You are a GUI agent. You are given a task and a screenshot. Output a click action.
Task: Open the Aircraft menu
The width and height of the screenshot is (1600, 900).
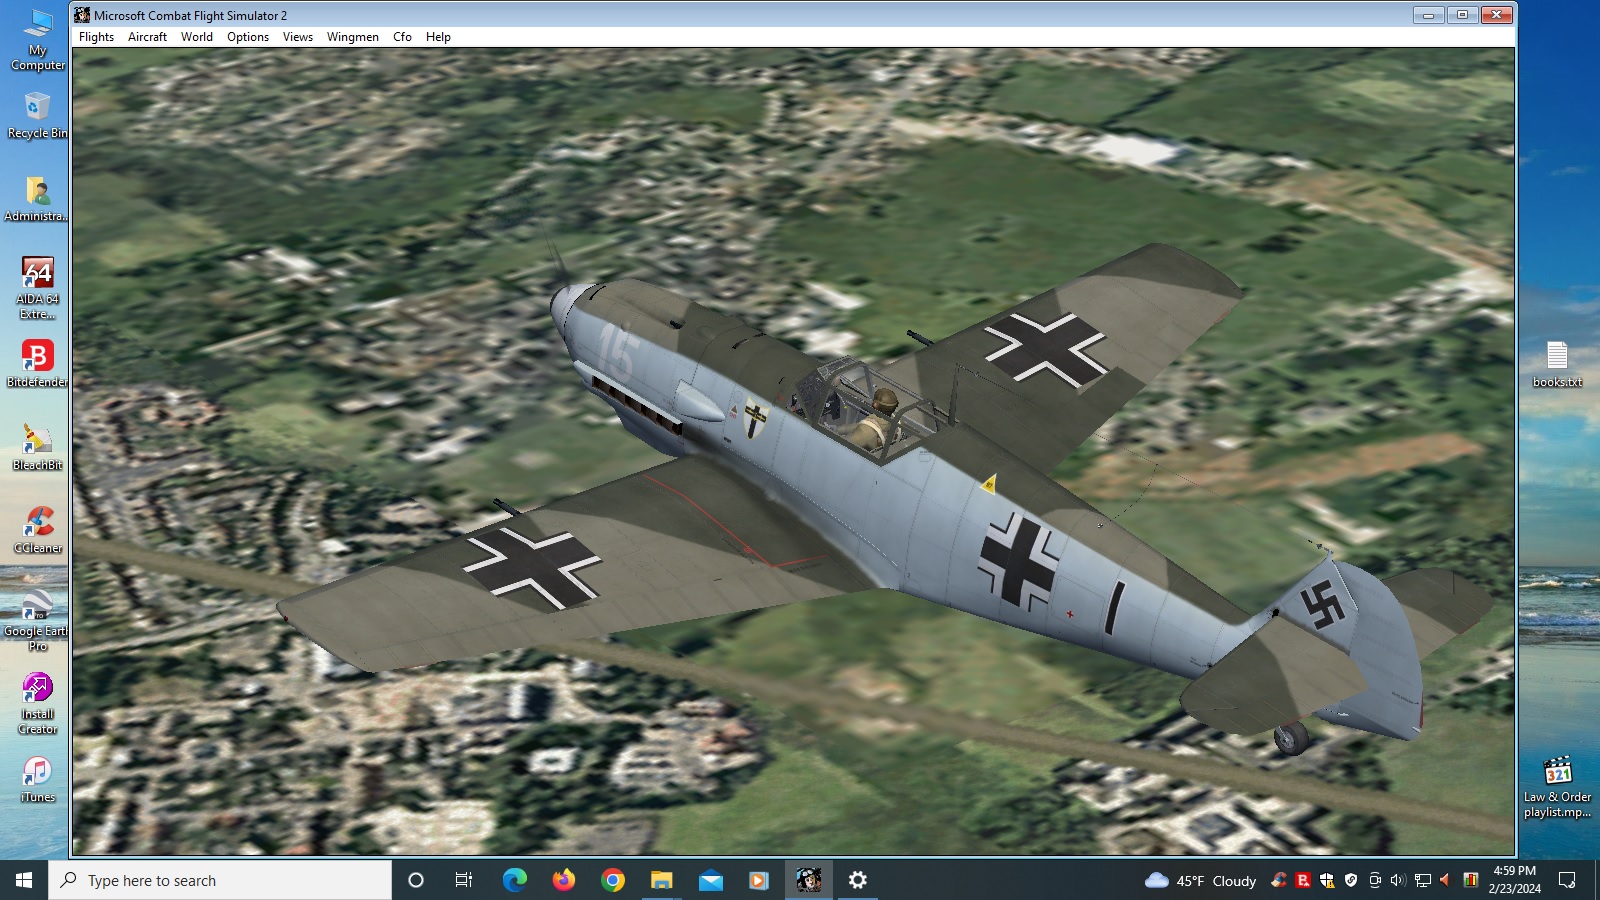(147, 37)
